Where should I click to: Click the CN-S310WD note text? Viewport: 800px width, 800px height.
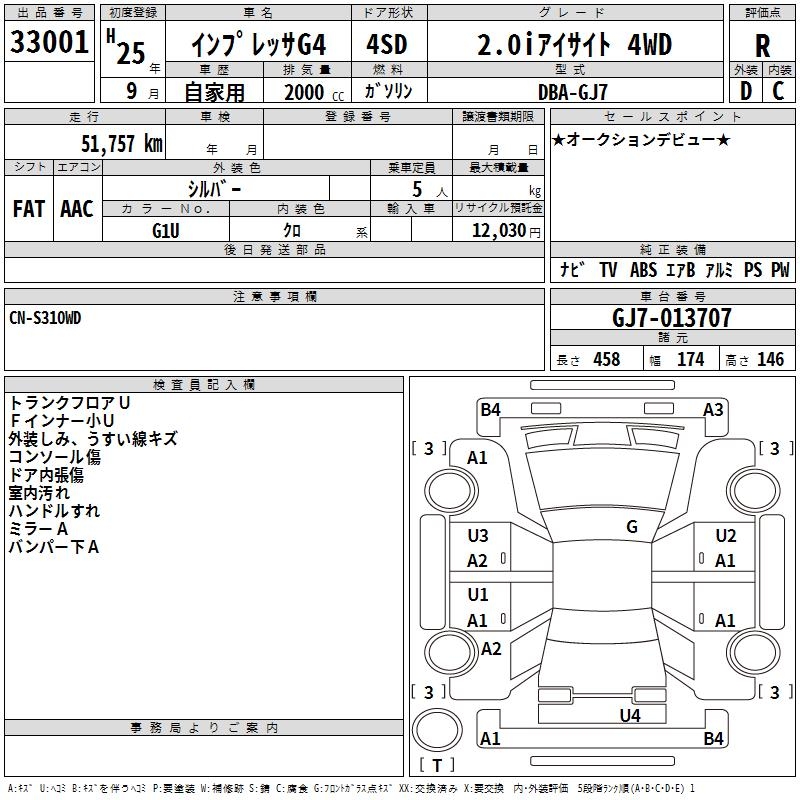(45, 318)
